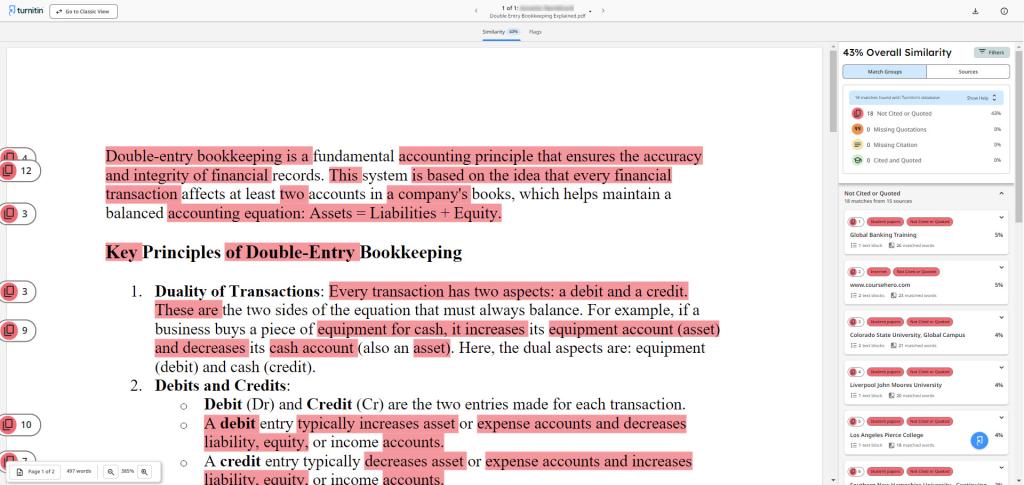Screen dimensions: 1024x485
Task: Collapse the Not Cited or Quoted section
Action: click(x=1001, y=194)
